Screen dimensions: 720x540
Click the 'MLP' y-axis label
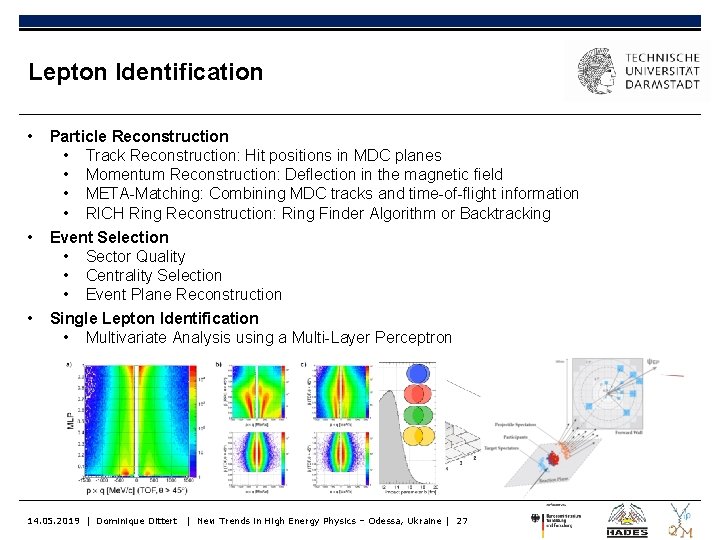pos(70,422)
